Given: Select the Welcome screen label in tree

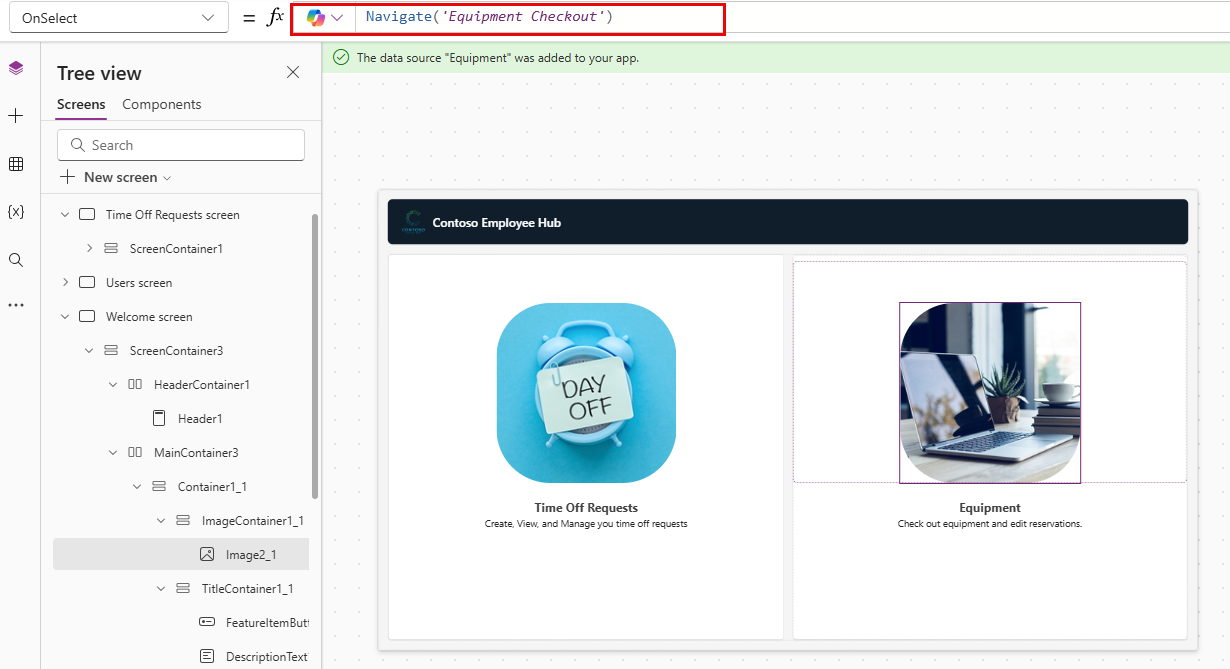Looking at the screenshot, I should tap(149, 317).
